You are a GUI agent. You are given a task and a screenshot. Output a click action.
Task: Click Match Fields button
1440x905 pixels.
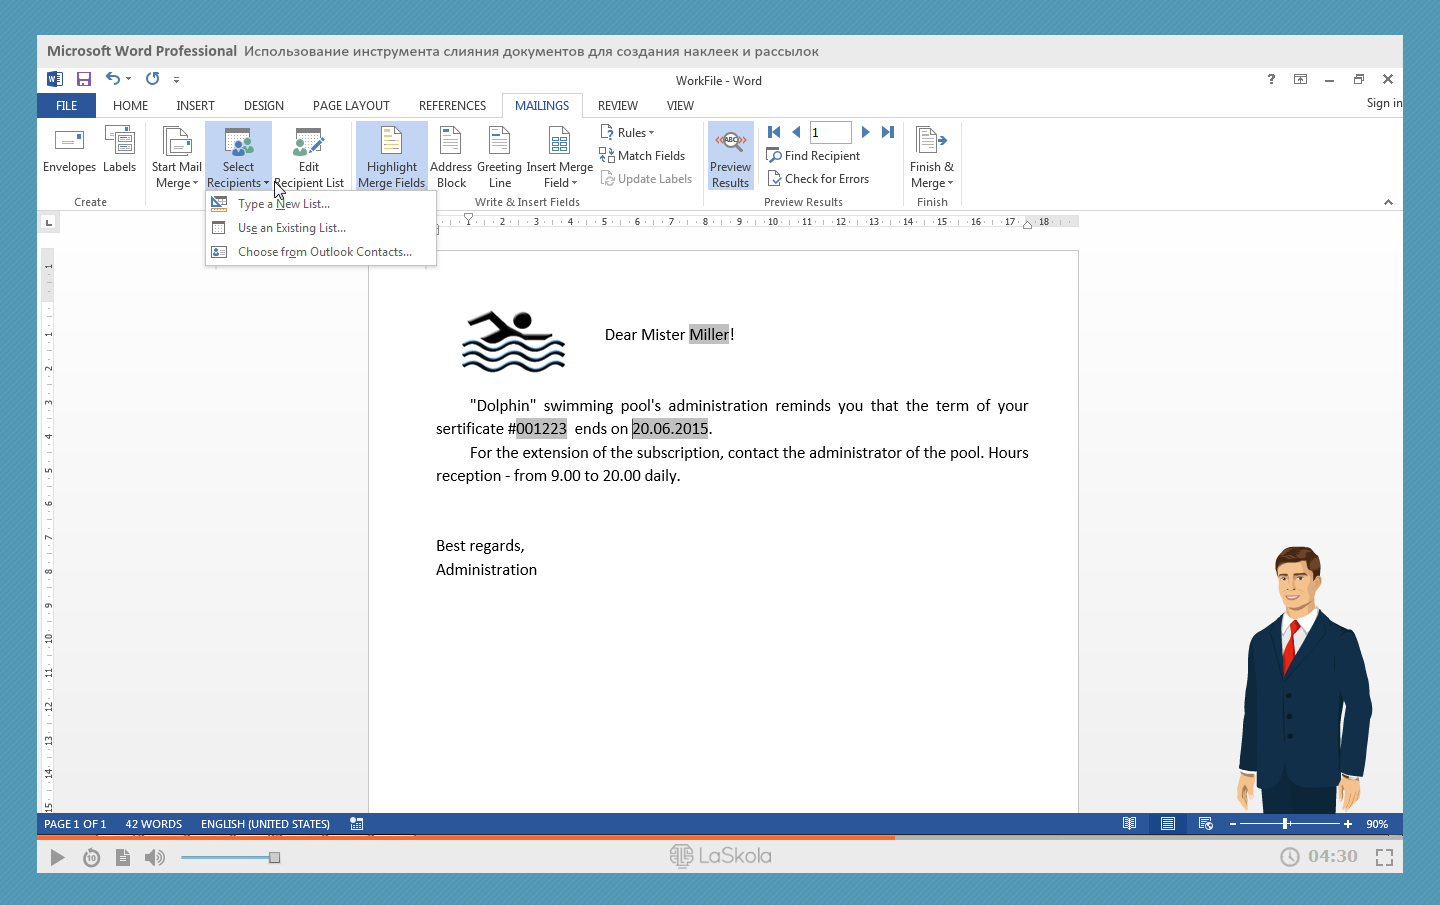click(x=642, y=156)
